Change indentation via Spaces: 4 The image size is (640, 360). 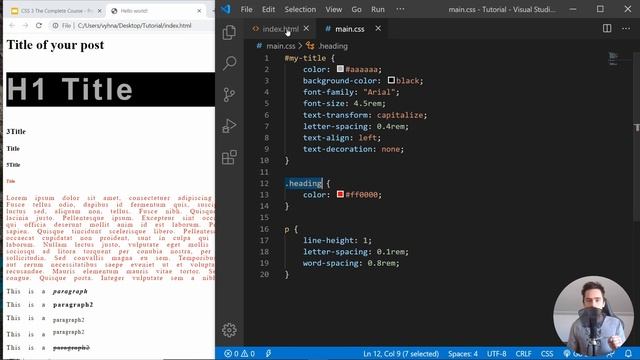tap(462, 353)
